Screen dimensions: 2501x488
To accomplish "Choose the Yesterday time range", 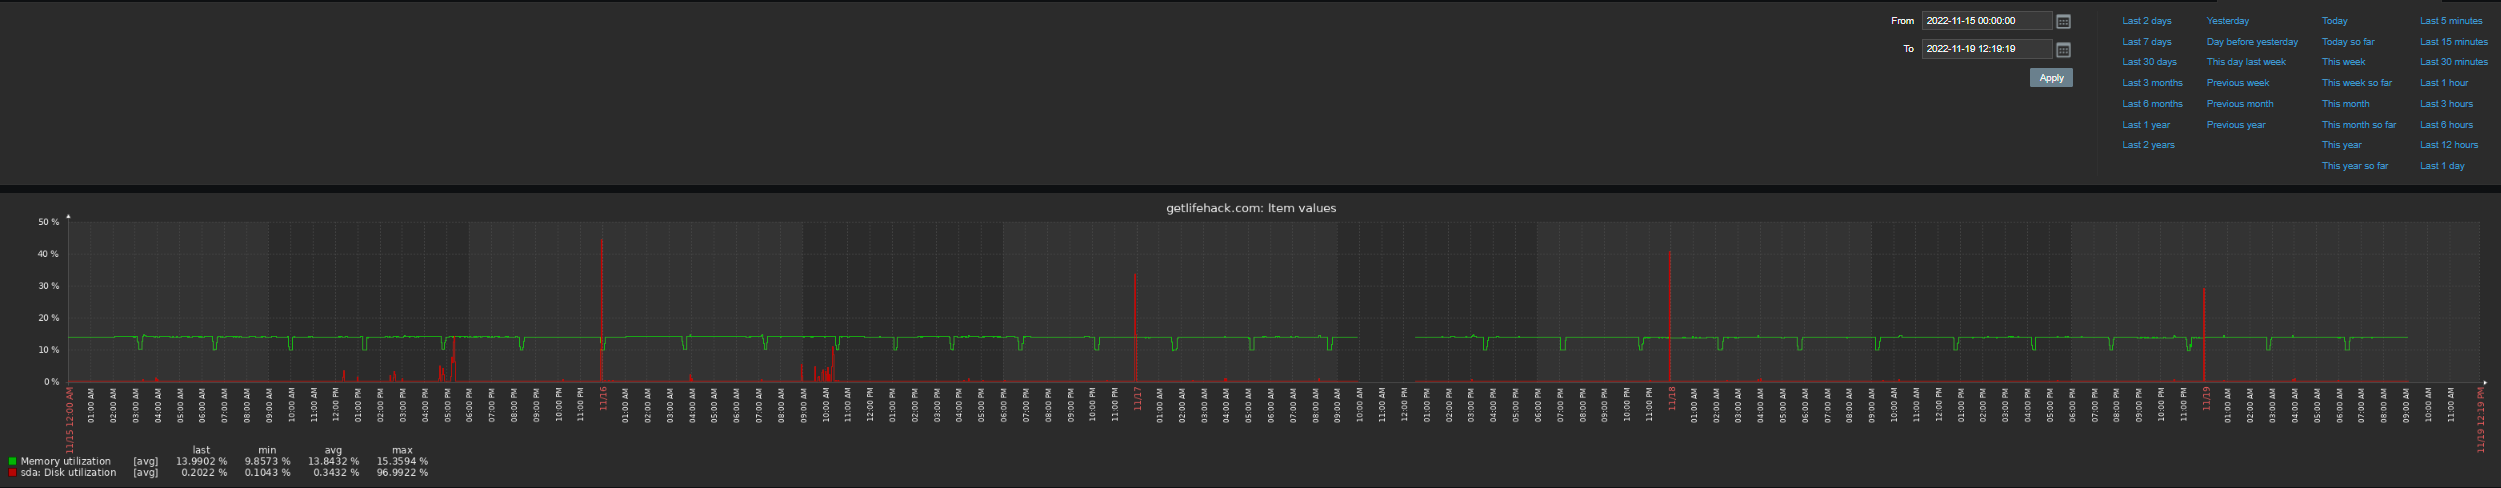I will (2228, 21).
